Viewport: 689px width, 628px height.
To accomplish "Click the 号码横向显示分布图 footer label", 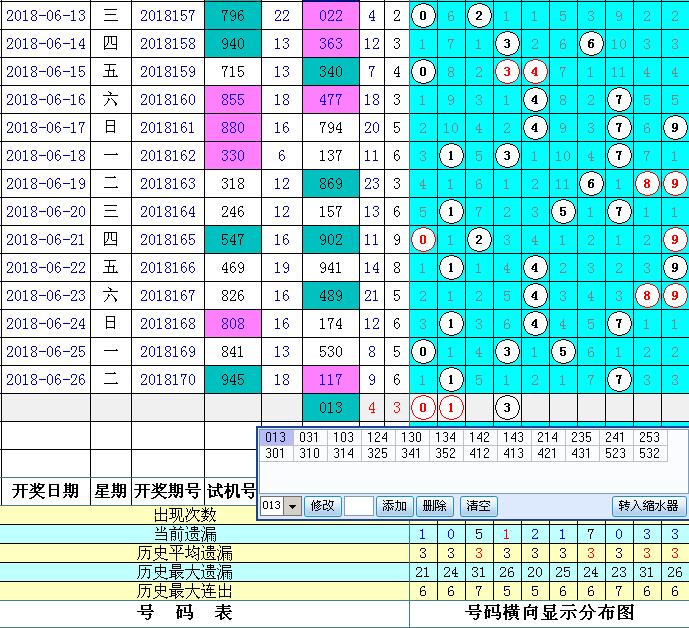I will click(550, 612).
